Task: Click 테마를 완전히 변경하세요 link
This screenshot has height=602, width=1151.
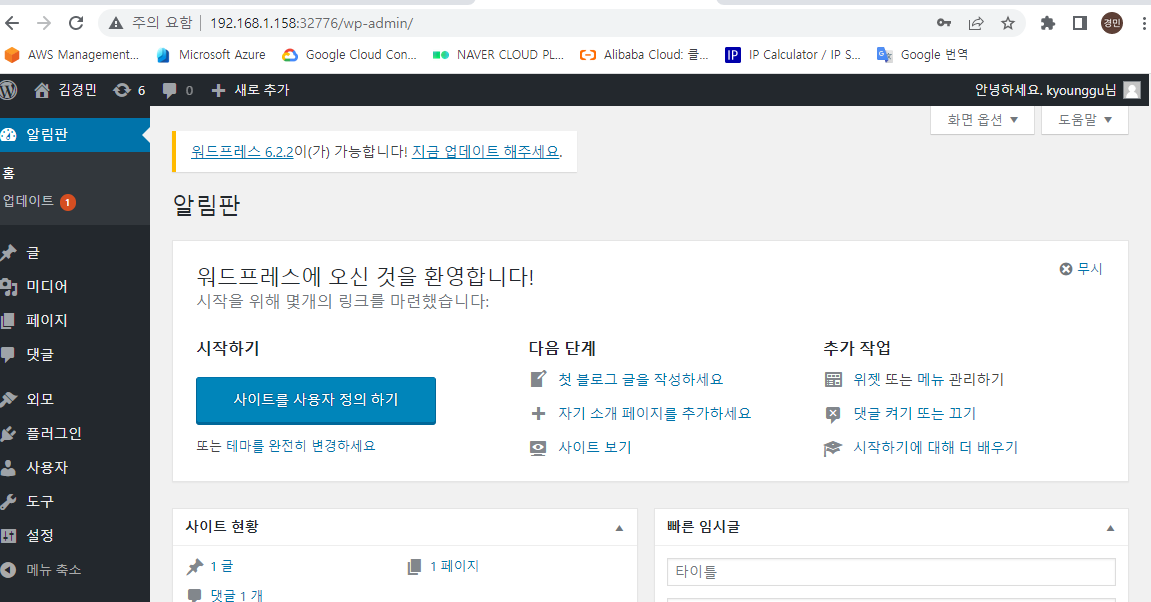Action: pos(301,446)
